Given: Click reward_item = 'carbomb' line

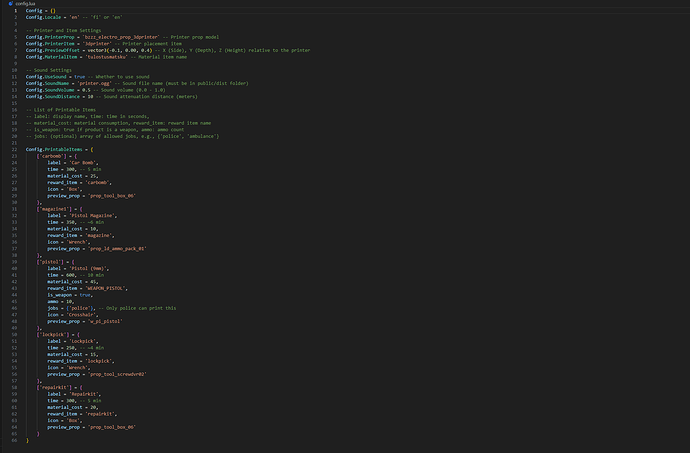Looking at the screenshot, I should [80, 183].
